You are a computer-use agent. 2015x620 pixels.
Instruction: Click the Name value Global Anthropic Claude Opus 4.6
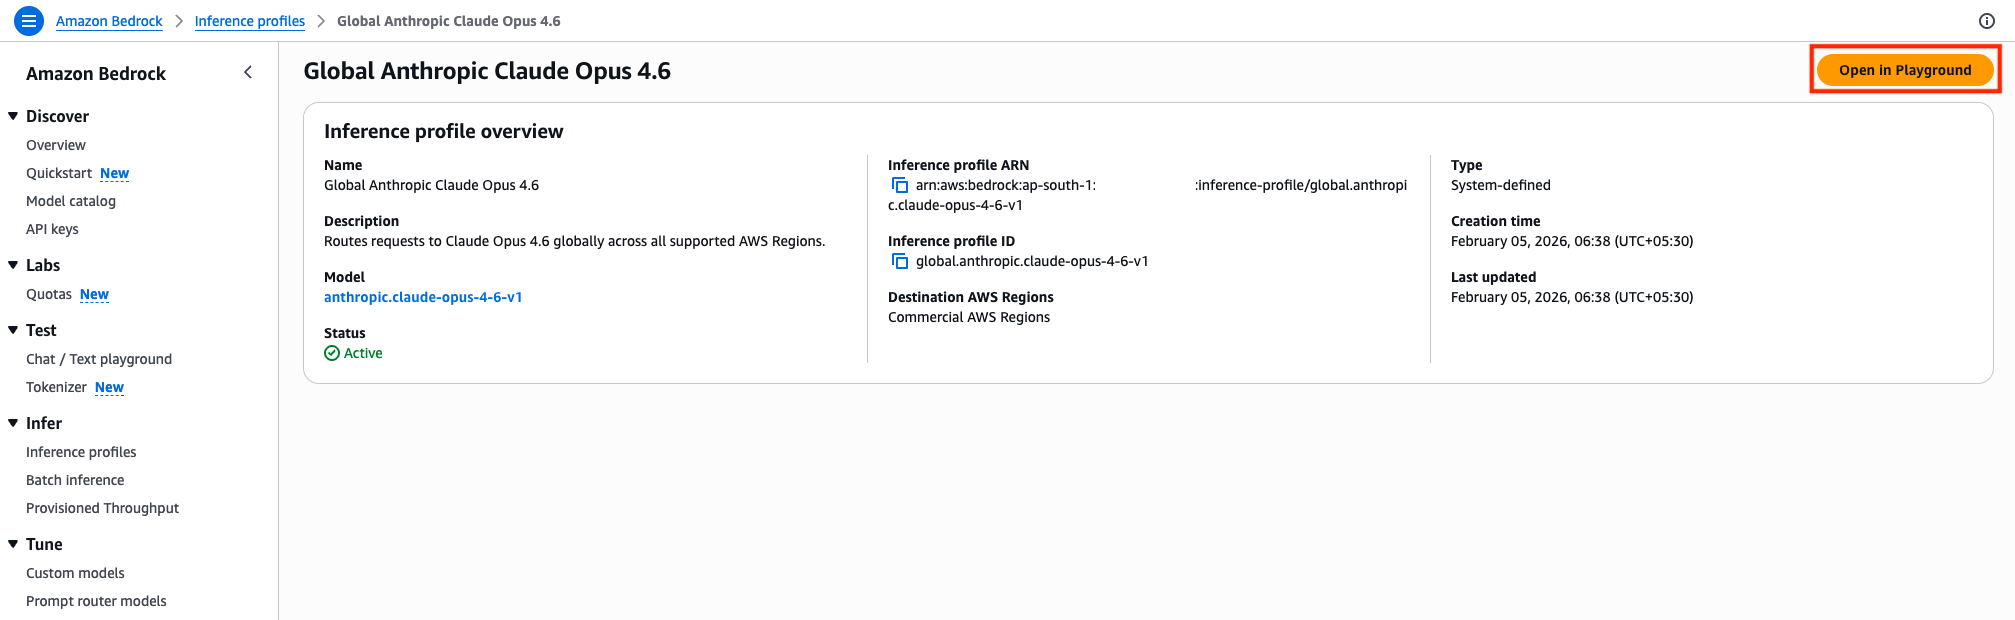pyautogui.click(x=432, y=185)
